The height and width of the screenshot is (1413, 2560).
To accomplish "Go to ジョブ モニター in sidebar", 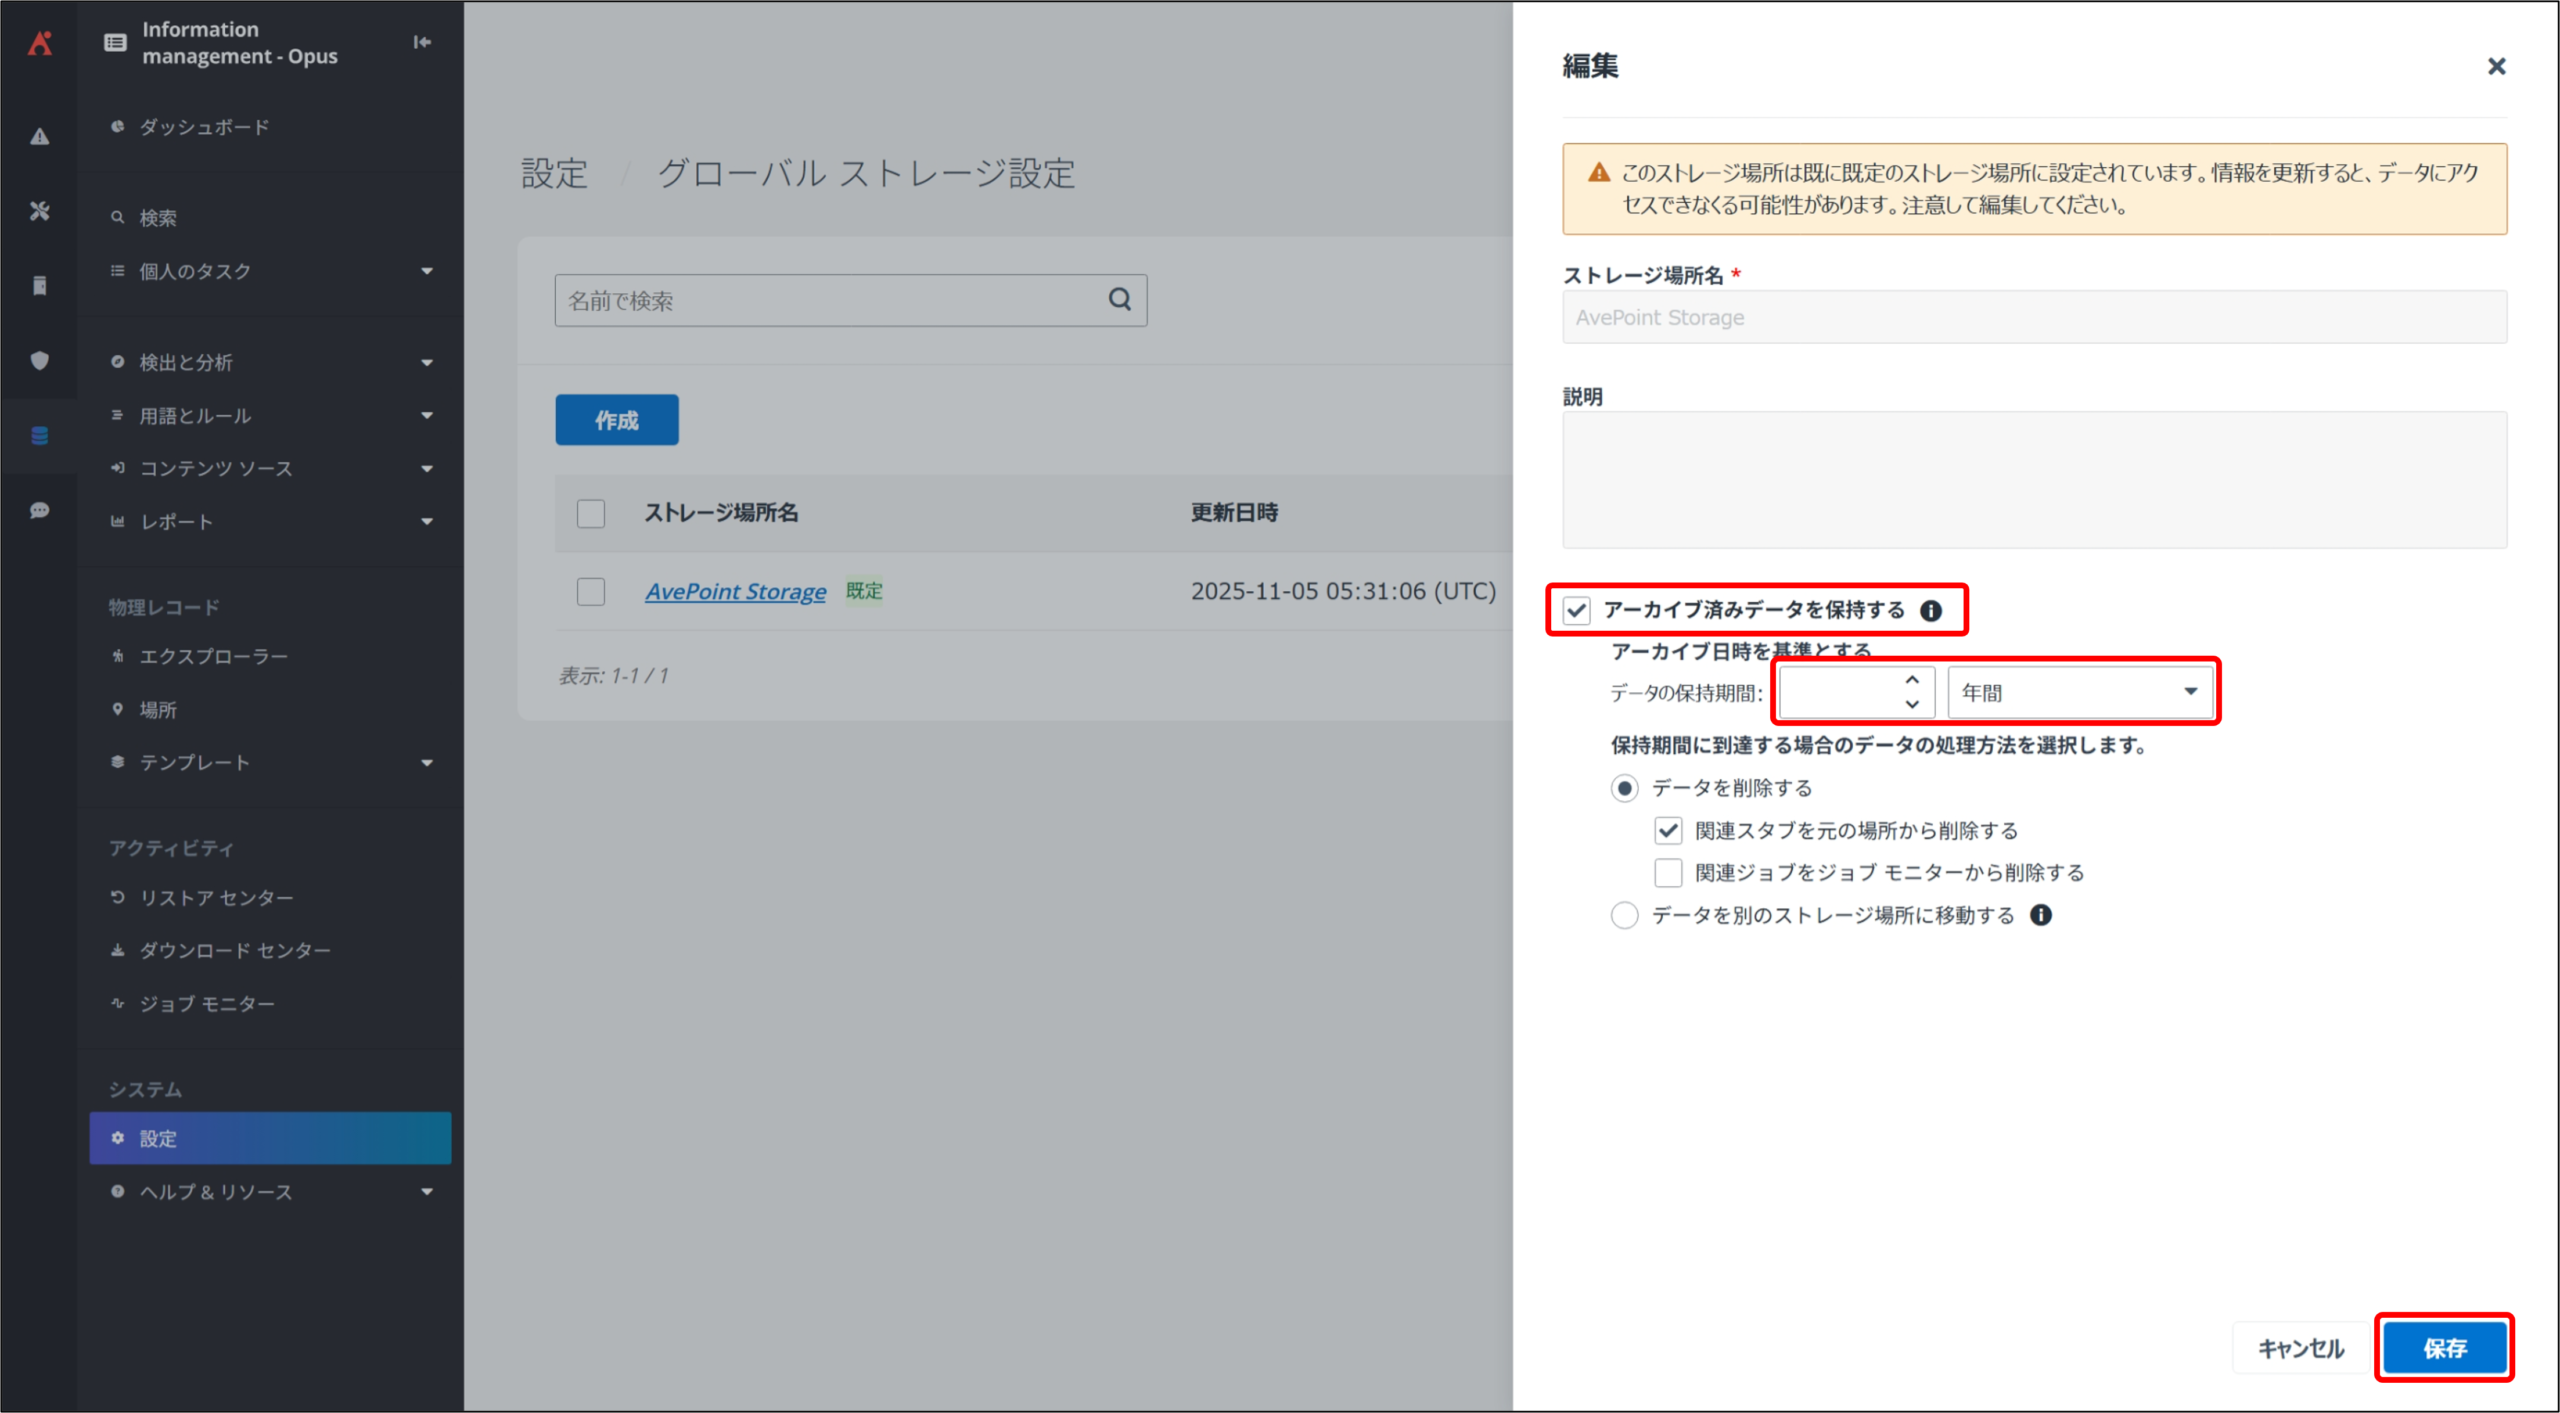I will coord(207,1003).
